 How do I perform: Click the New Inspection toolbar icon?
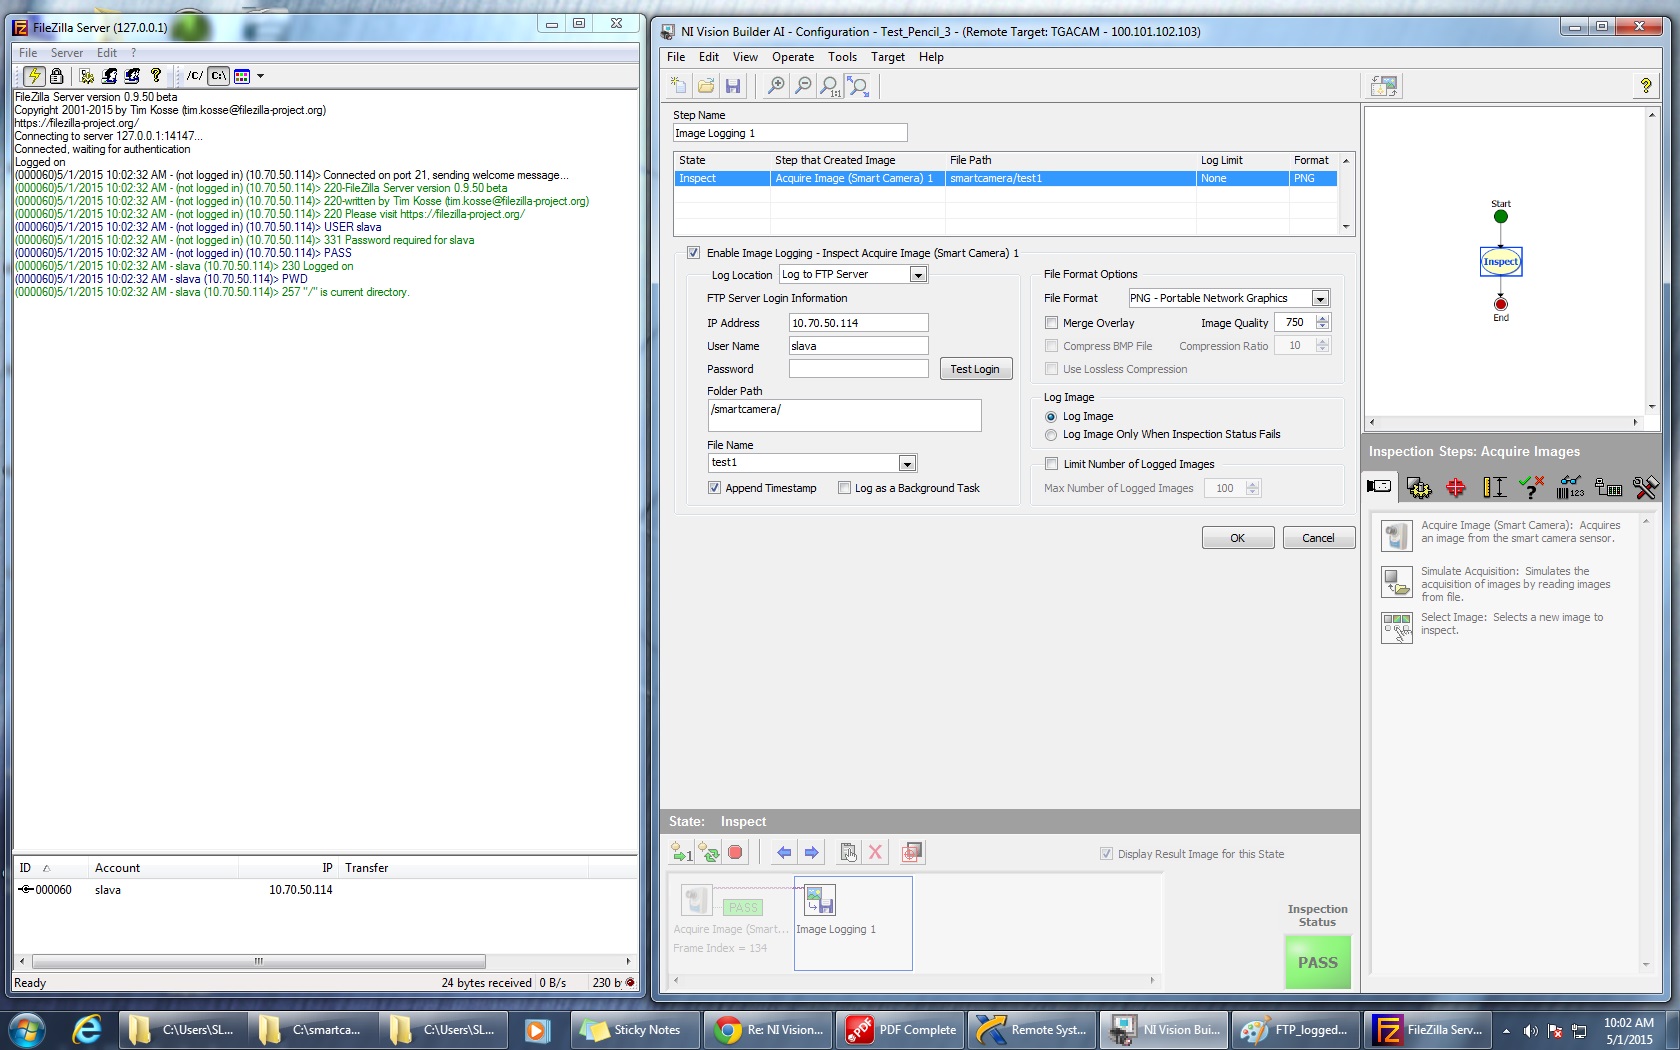[679, 86]
